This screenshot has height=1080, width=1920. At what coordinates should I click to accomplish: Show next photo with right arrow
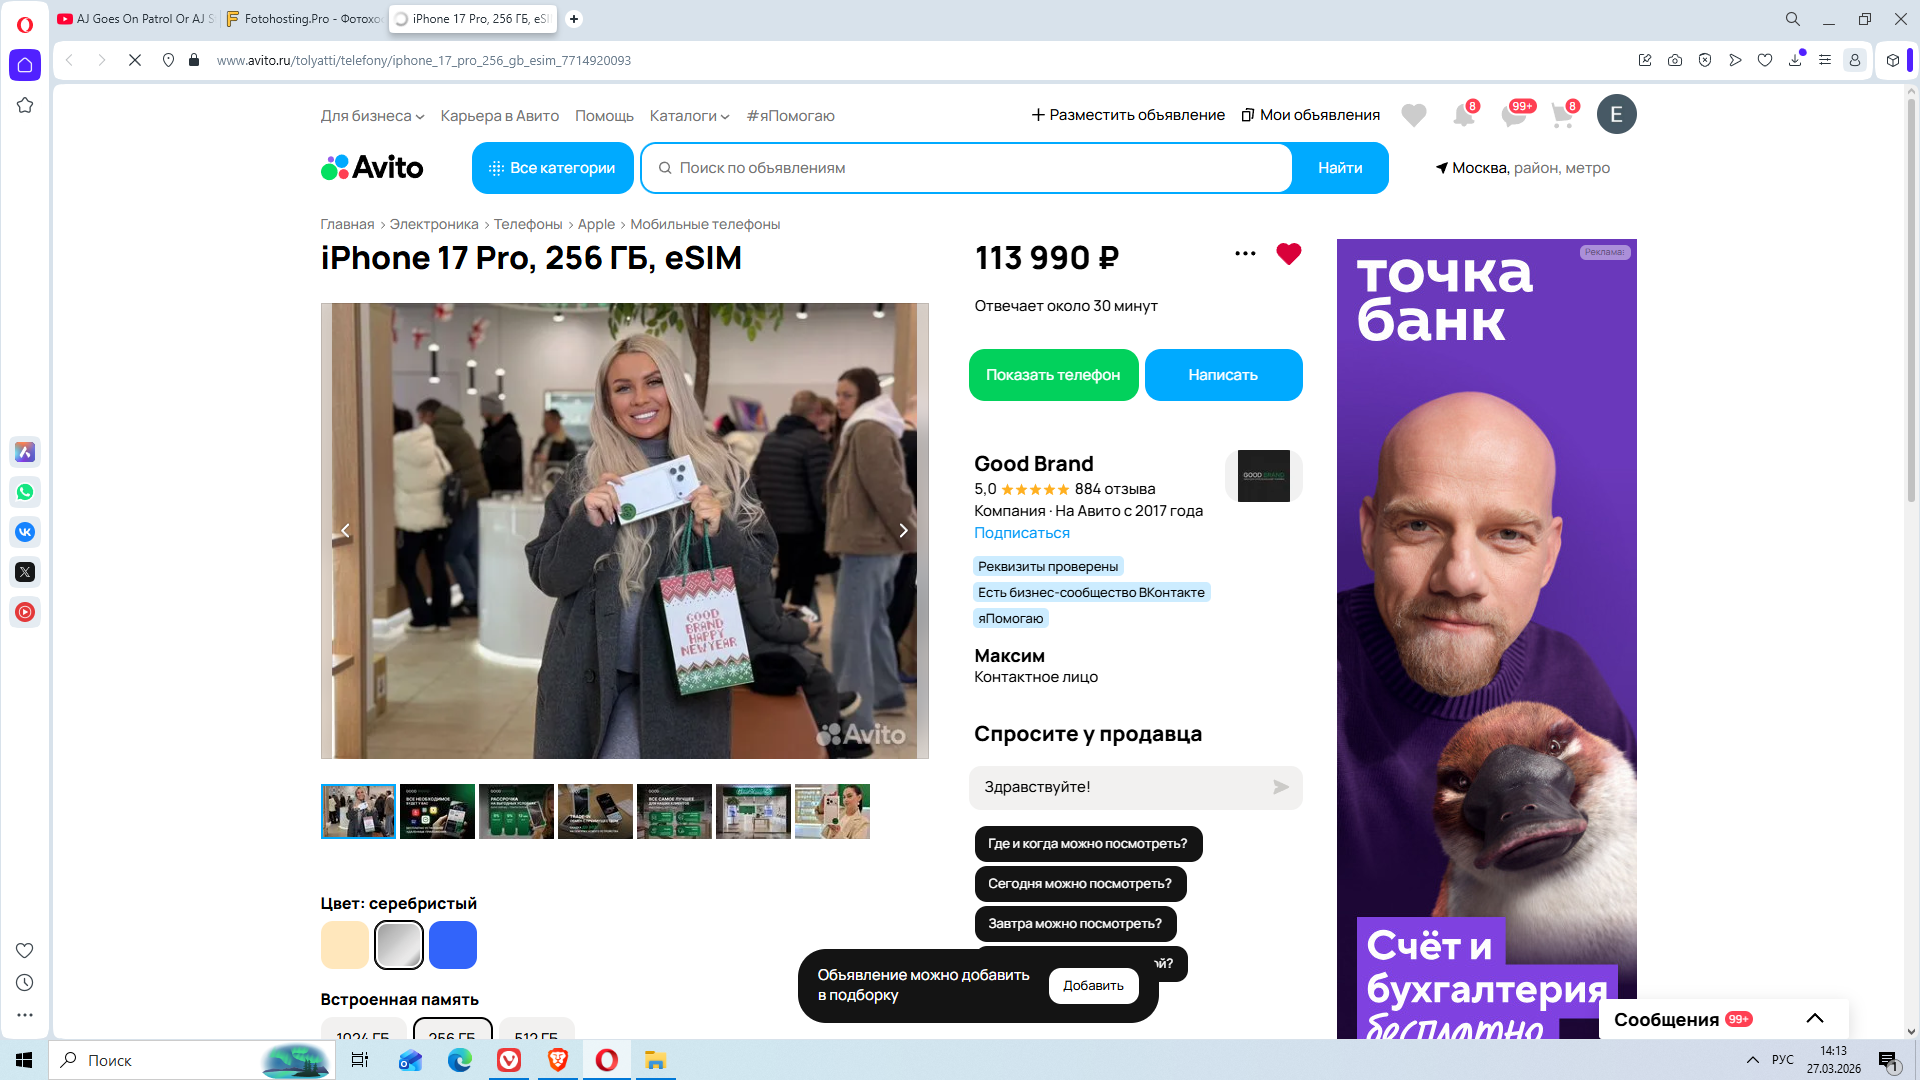(x=903, y=531)
